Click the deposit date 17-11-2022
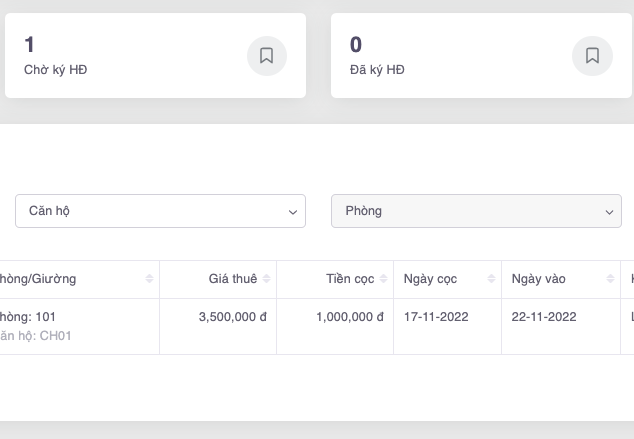Screen dimensions: 634x439 click(436, 317)
